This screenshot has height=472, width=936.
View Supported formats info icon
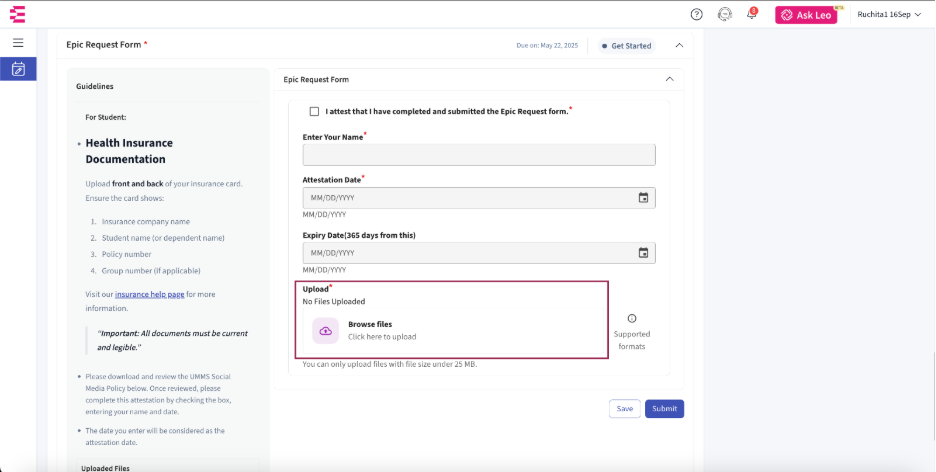pyautogui.click(x=632, y=319)
